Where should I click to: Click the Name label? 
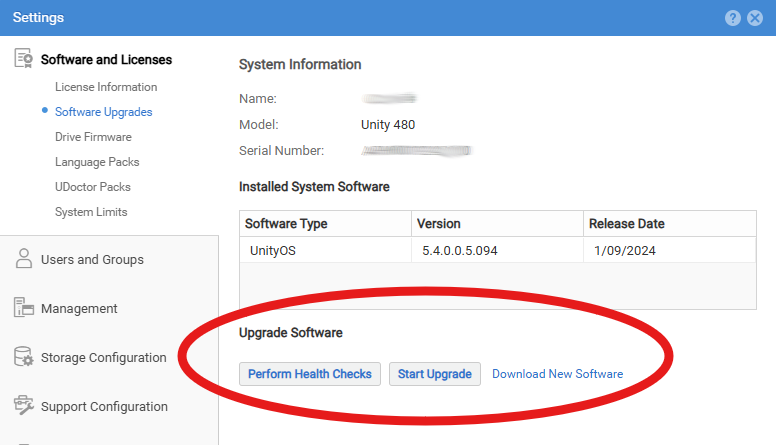click(258, 99)
